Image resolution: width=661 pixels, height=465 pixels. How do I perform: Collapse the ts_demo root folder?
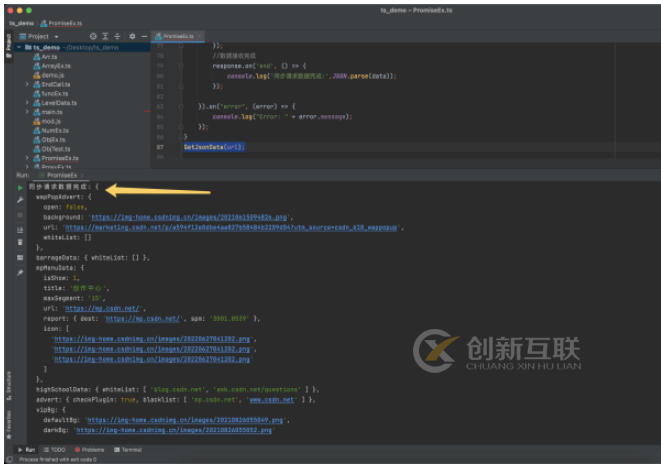pyautogui.click(x=19, y=47)
